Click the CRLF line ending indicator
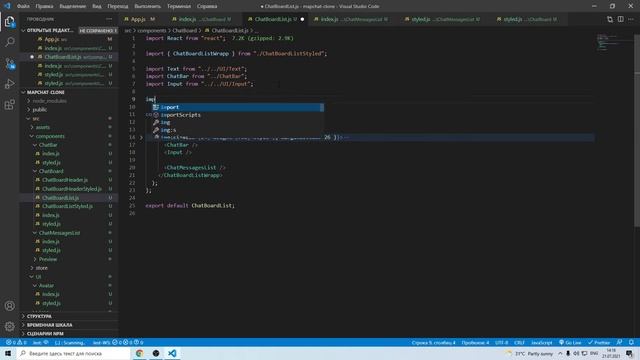The image size is (640, 360). 519,342
